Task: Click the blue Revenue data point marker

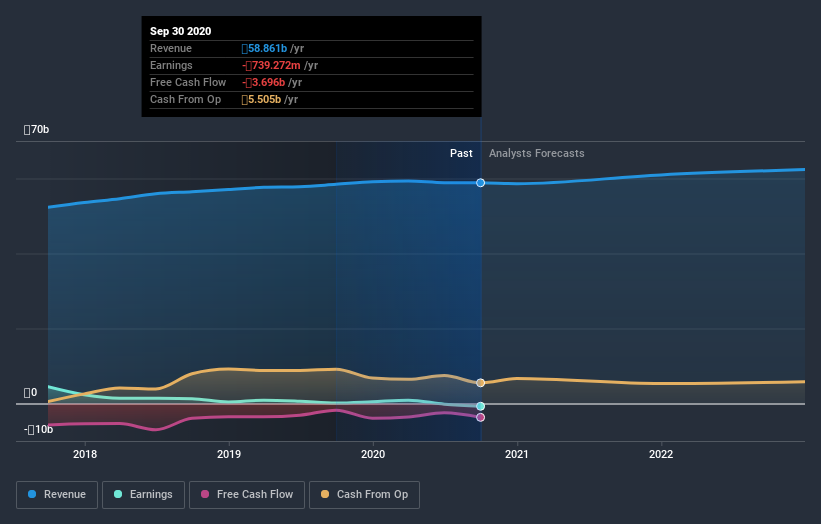Action: [x=480, y=183]
